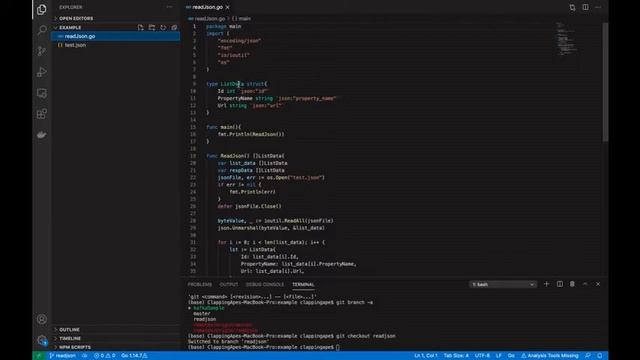Image resolution: width=640 pixels, height=360 pixels.
Task: Select Go language mode in status bar
Action: click(511, 356)
